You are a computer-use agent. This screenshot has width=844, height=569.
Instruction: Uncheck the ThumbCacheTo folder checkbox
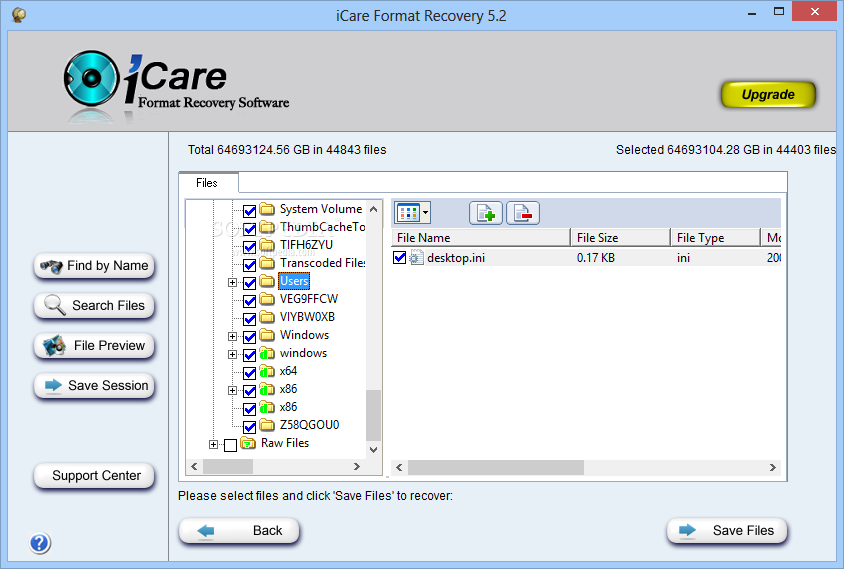click(249, 229)
